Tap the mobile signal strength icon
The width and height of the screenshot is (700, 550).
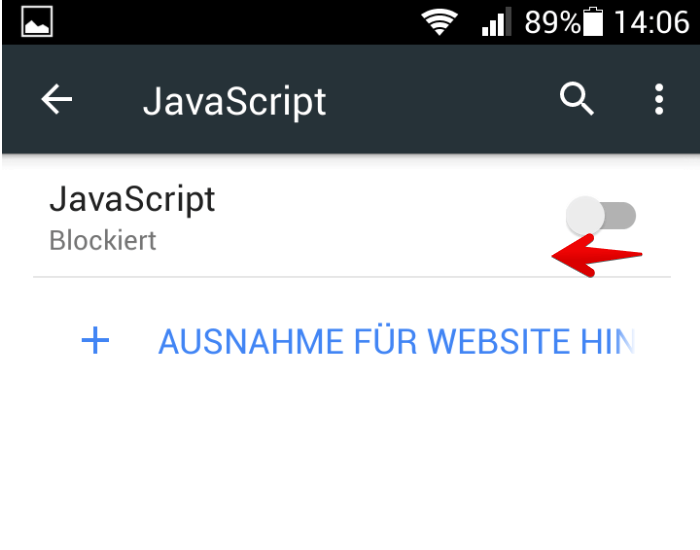pyautogui.click(x=496, y=22)
